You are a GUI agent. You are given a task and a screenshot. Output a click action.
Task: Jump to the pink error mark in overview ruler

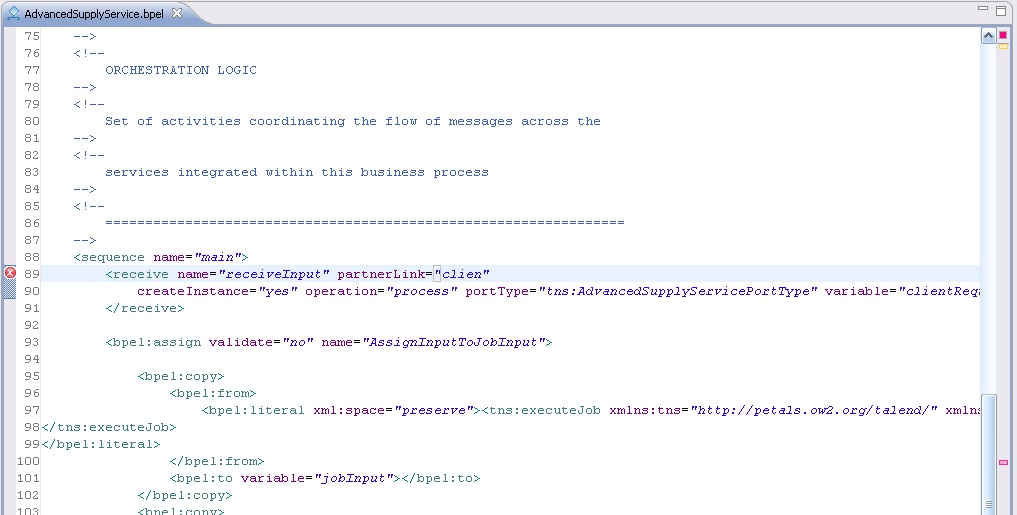pos(1003,462)
